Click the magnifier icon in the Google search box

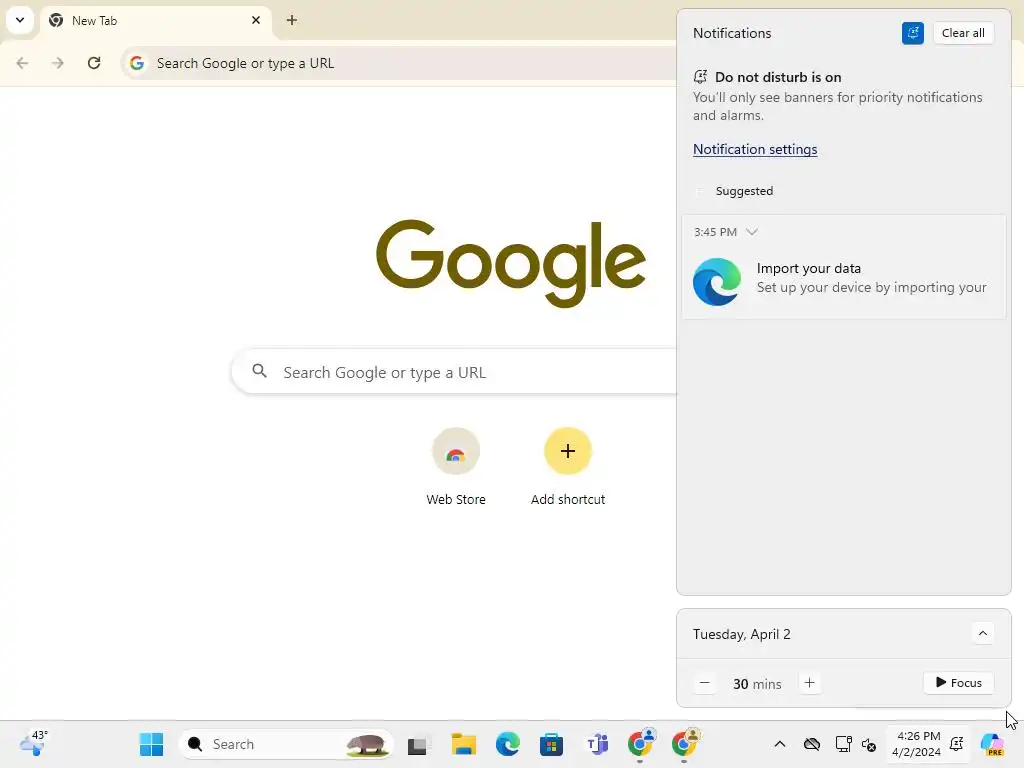click(259, 371)
